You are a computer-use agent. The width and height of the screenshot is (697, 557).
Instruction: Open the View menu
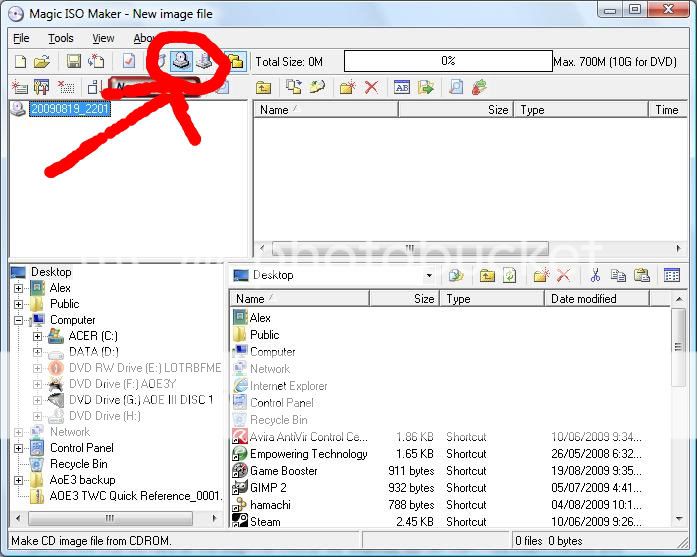click(103, 39)
